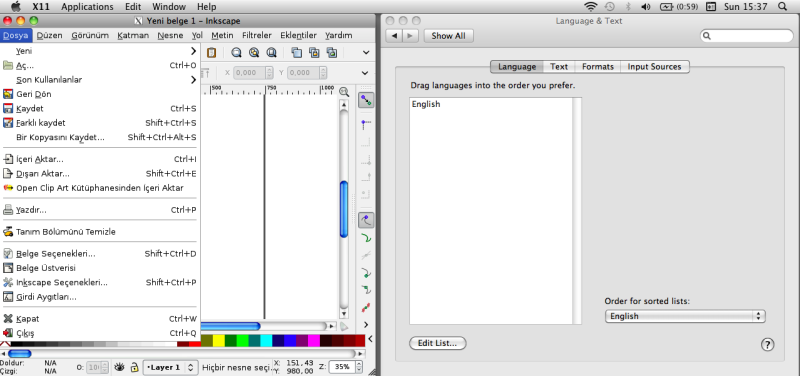Click the zoom to fit selection icon
The image size is (800, 376).
[x=236, y=52]
